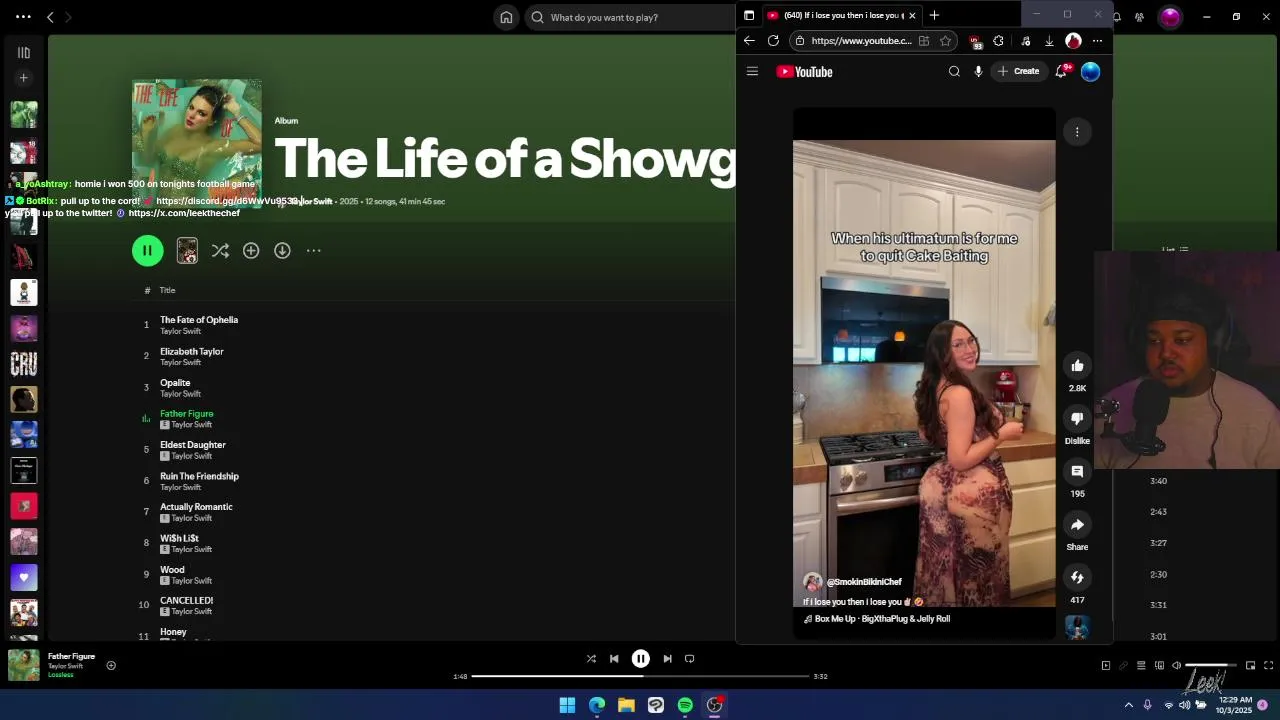The width and height of the screenshot is (1280, 720).
Task: Select the CANCELLED! track
Action: pyautogui.click(x=186, y=601)
